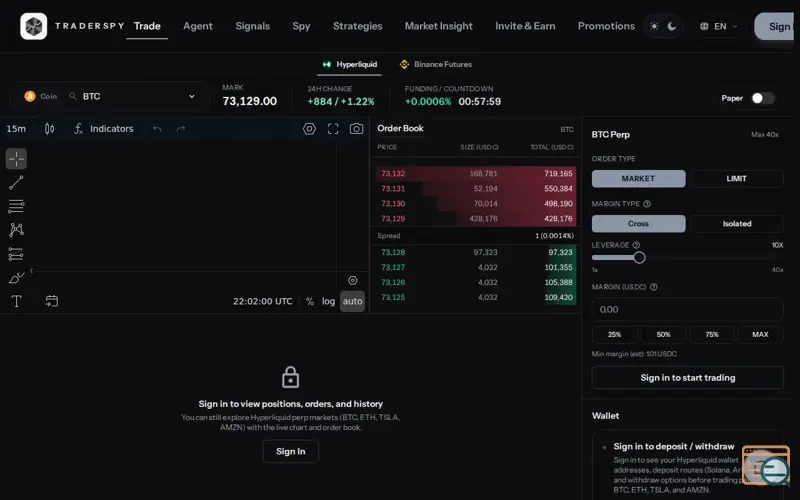The image size is (800, 500).
Task: Choose Isolated margin type
Action: pyautogui.click(x=737, y=223)
